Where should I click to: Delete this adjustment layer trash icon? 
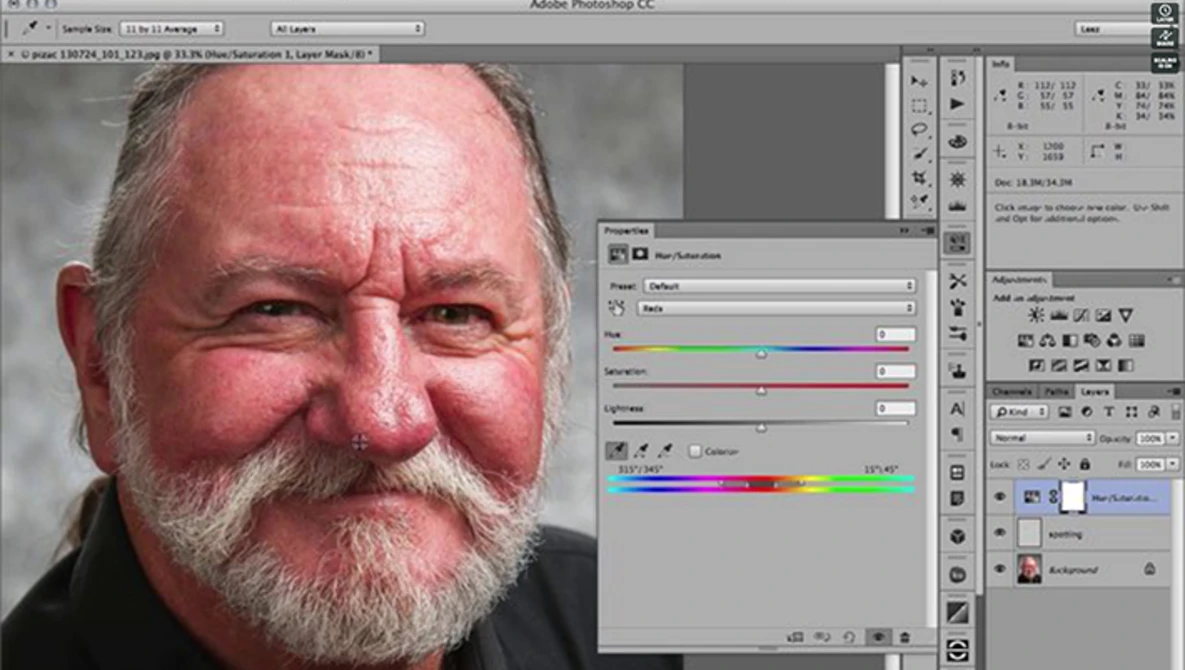point(905,638)
